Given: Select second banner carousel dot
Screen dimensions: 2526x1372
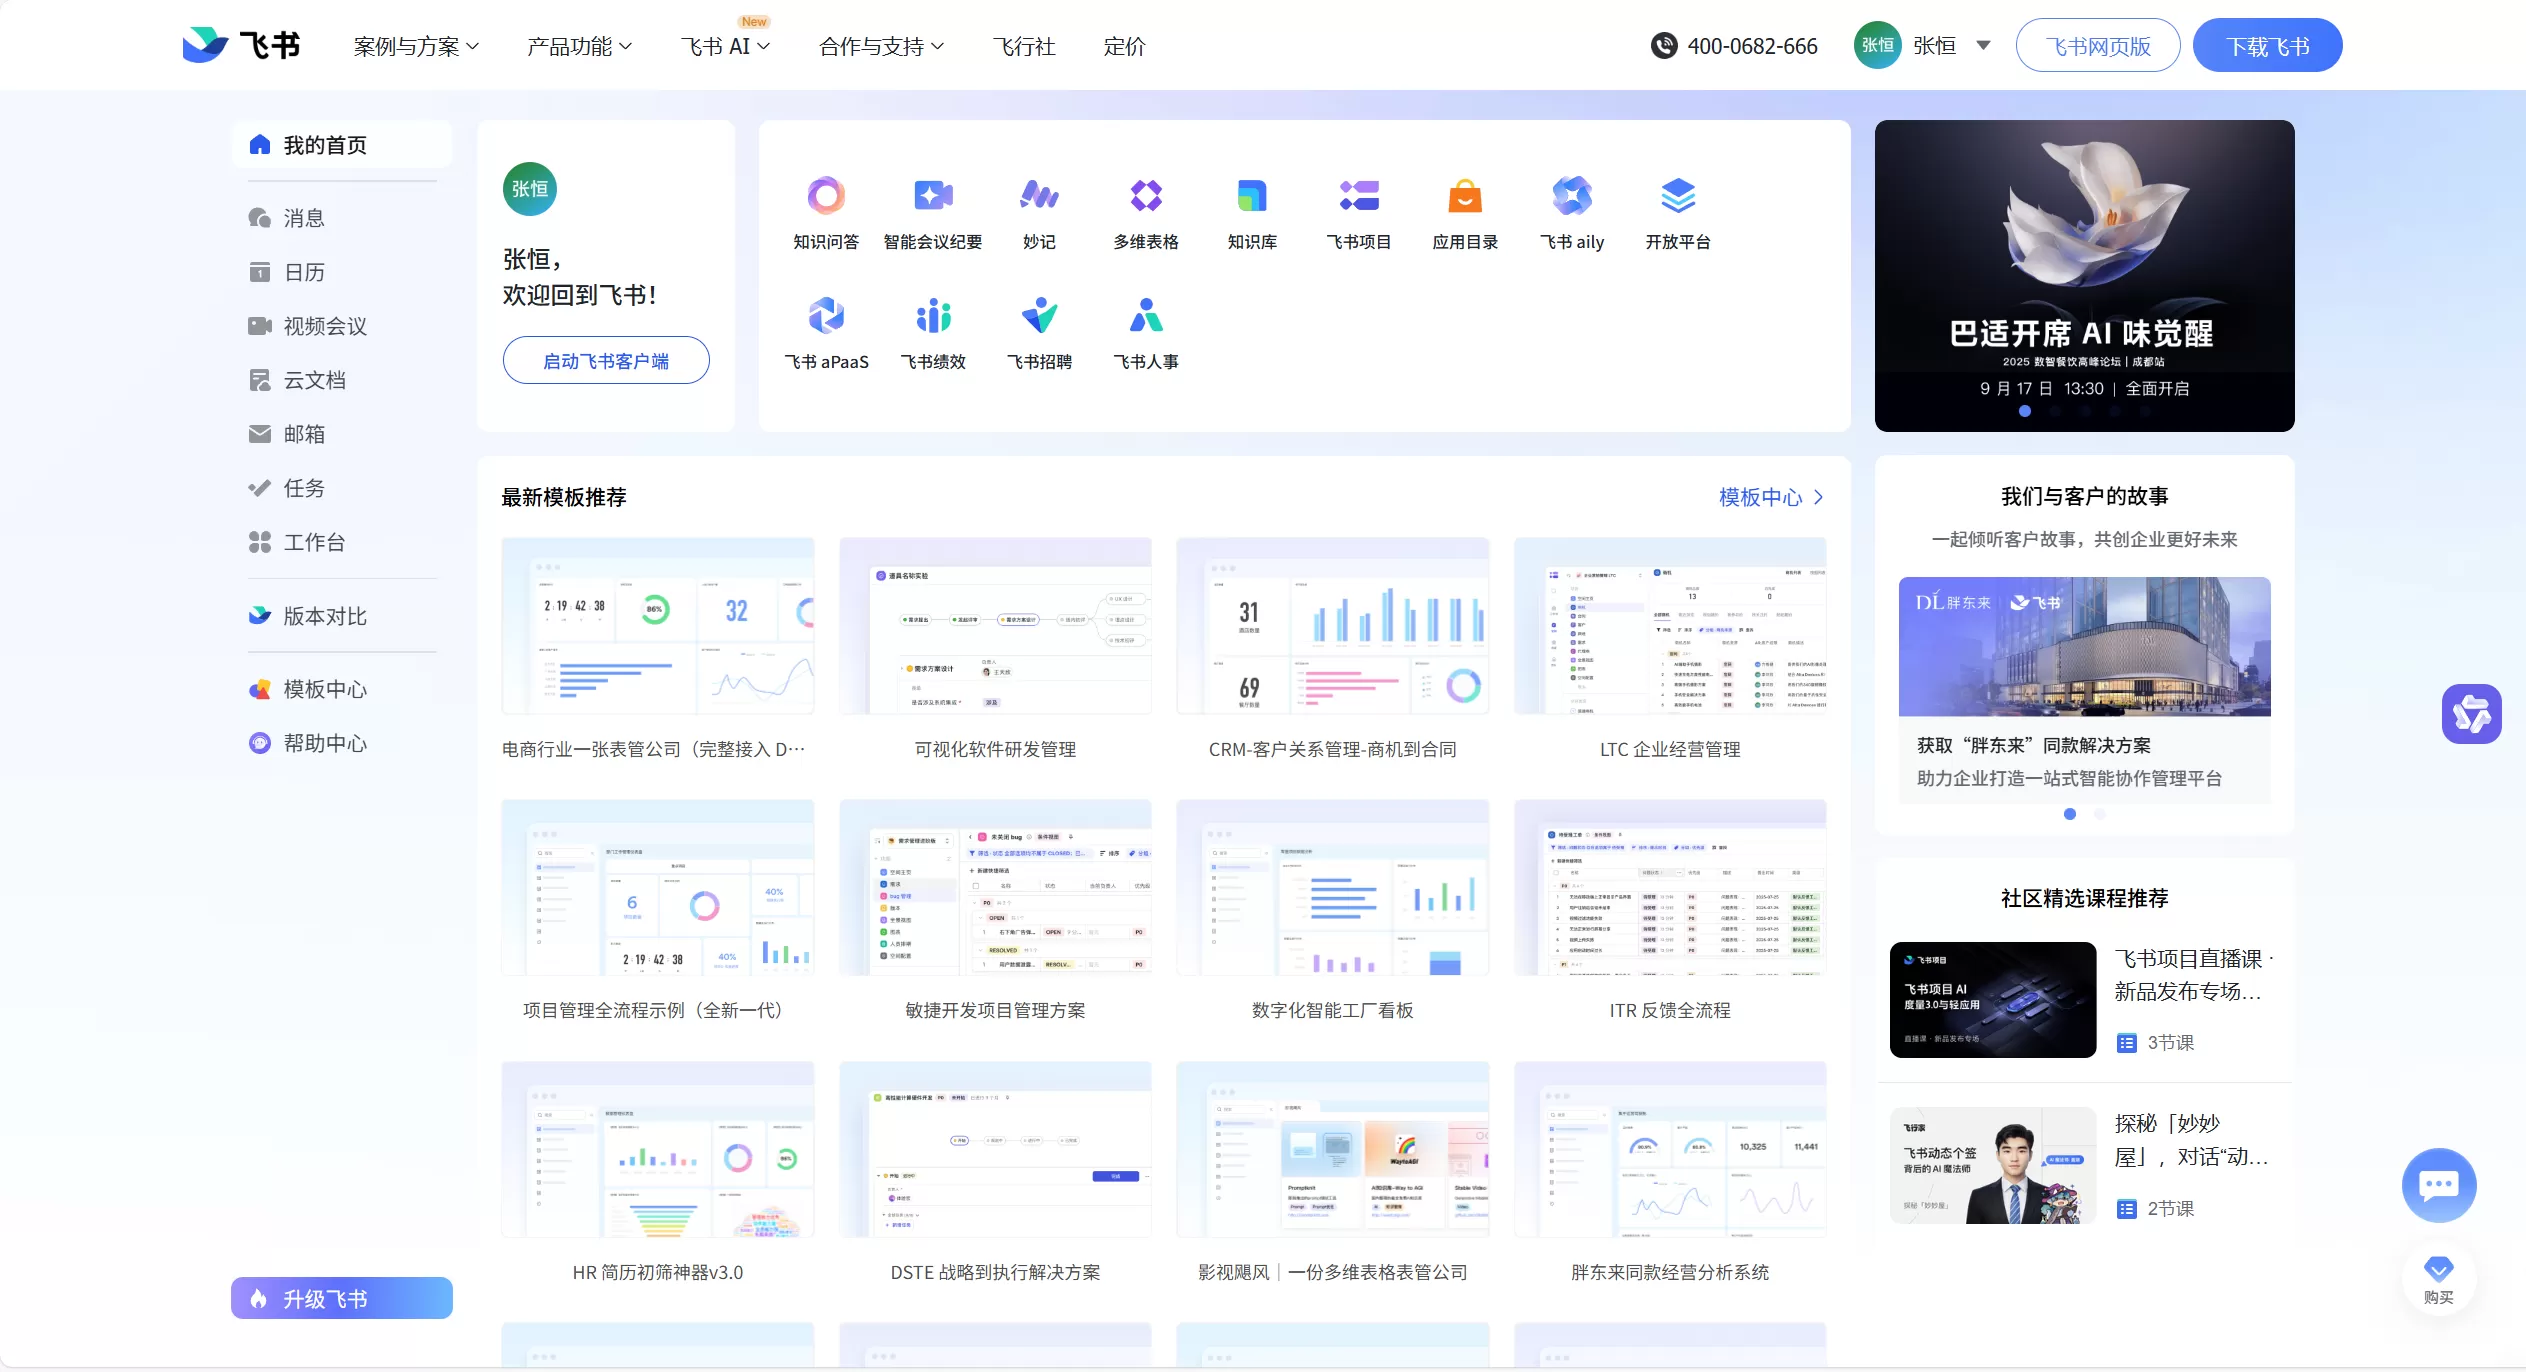Looking at the screenshot, I should [x=2054, y=411].
